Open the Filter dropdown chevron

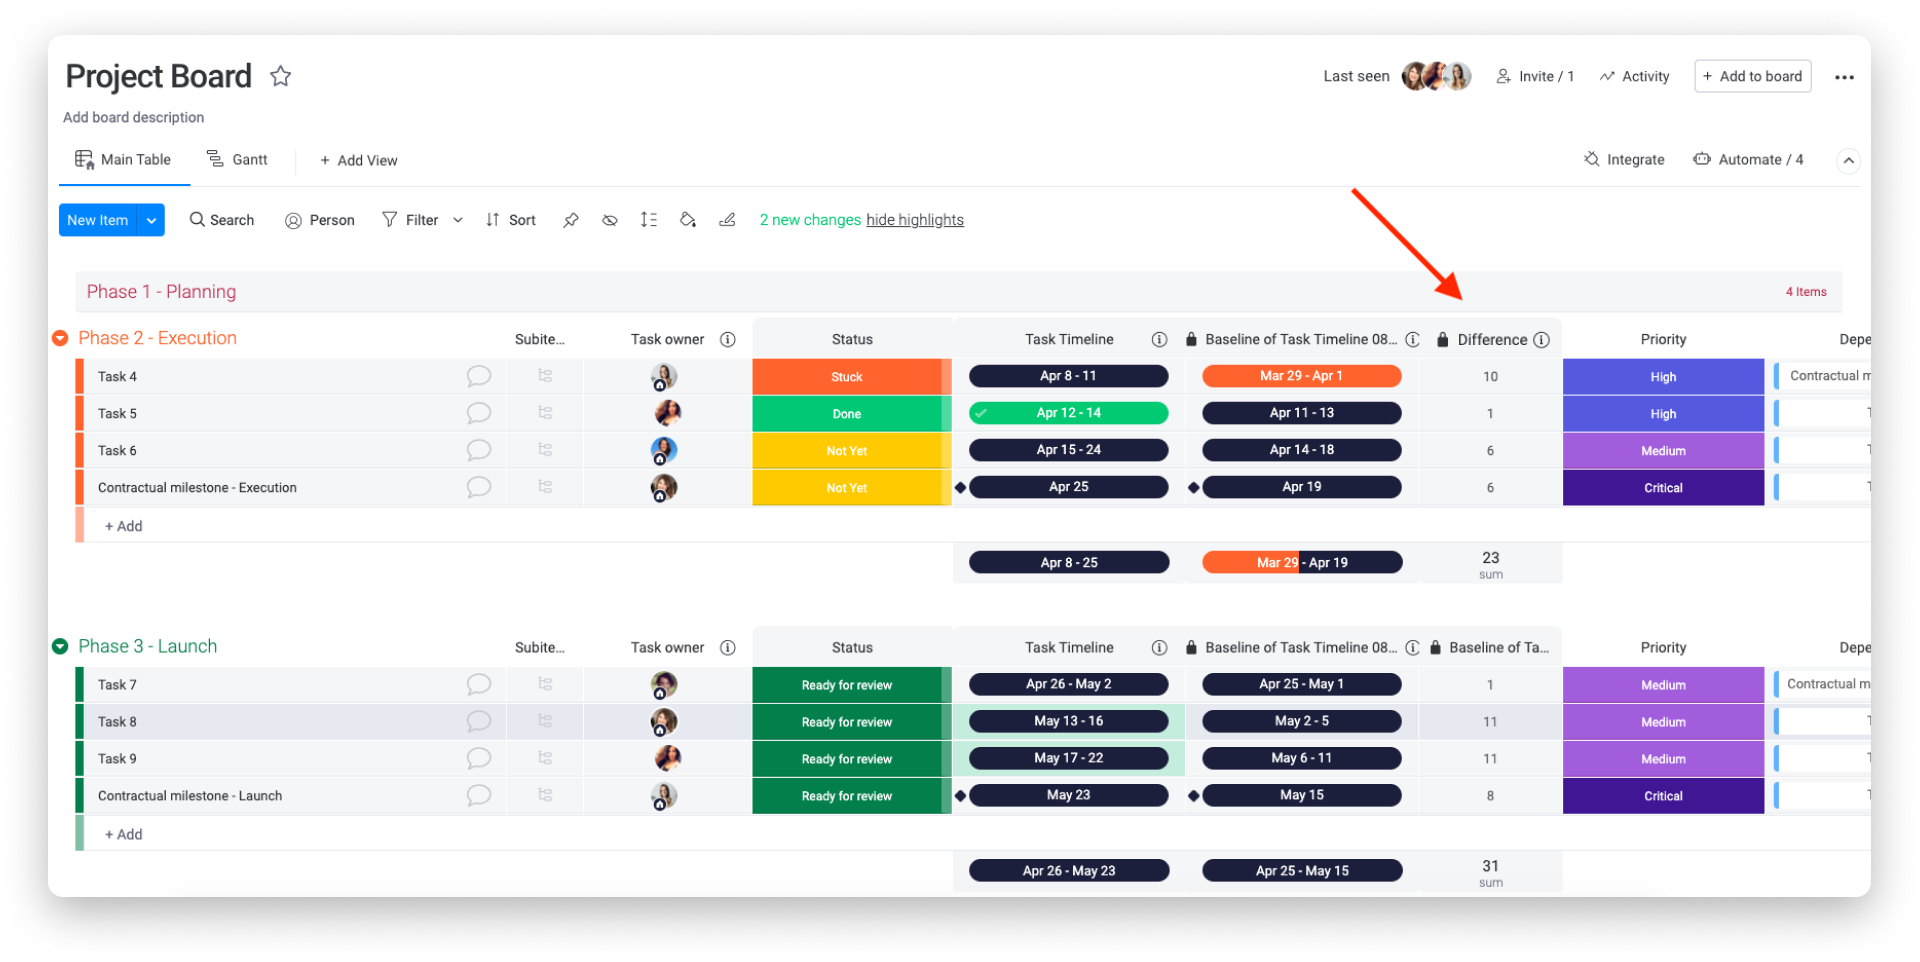[458, 220]
